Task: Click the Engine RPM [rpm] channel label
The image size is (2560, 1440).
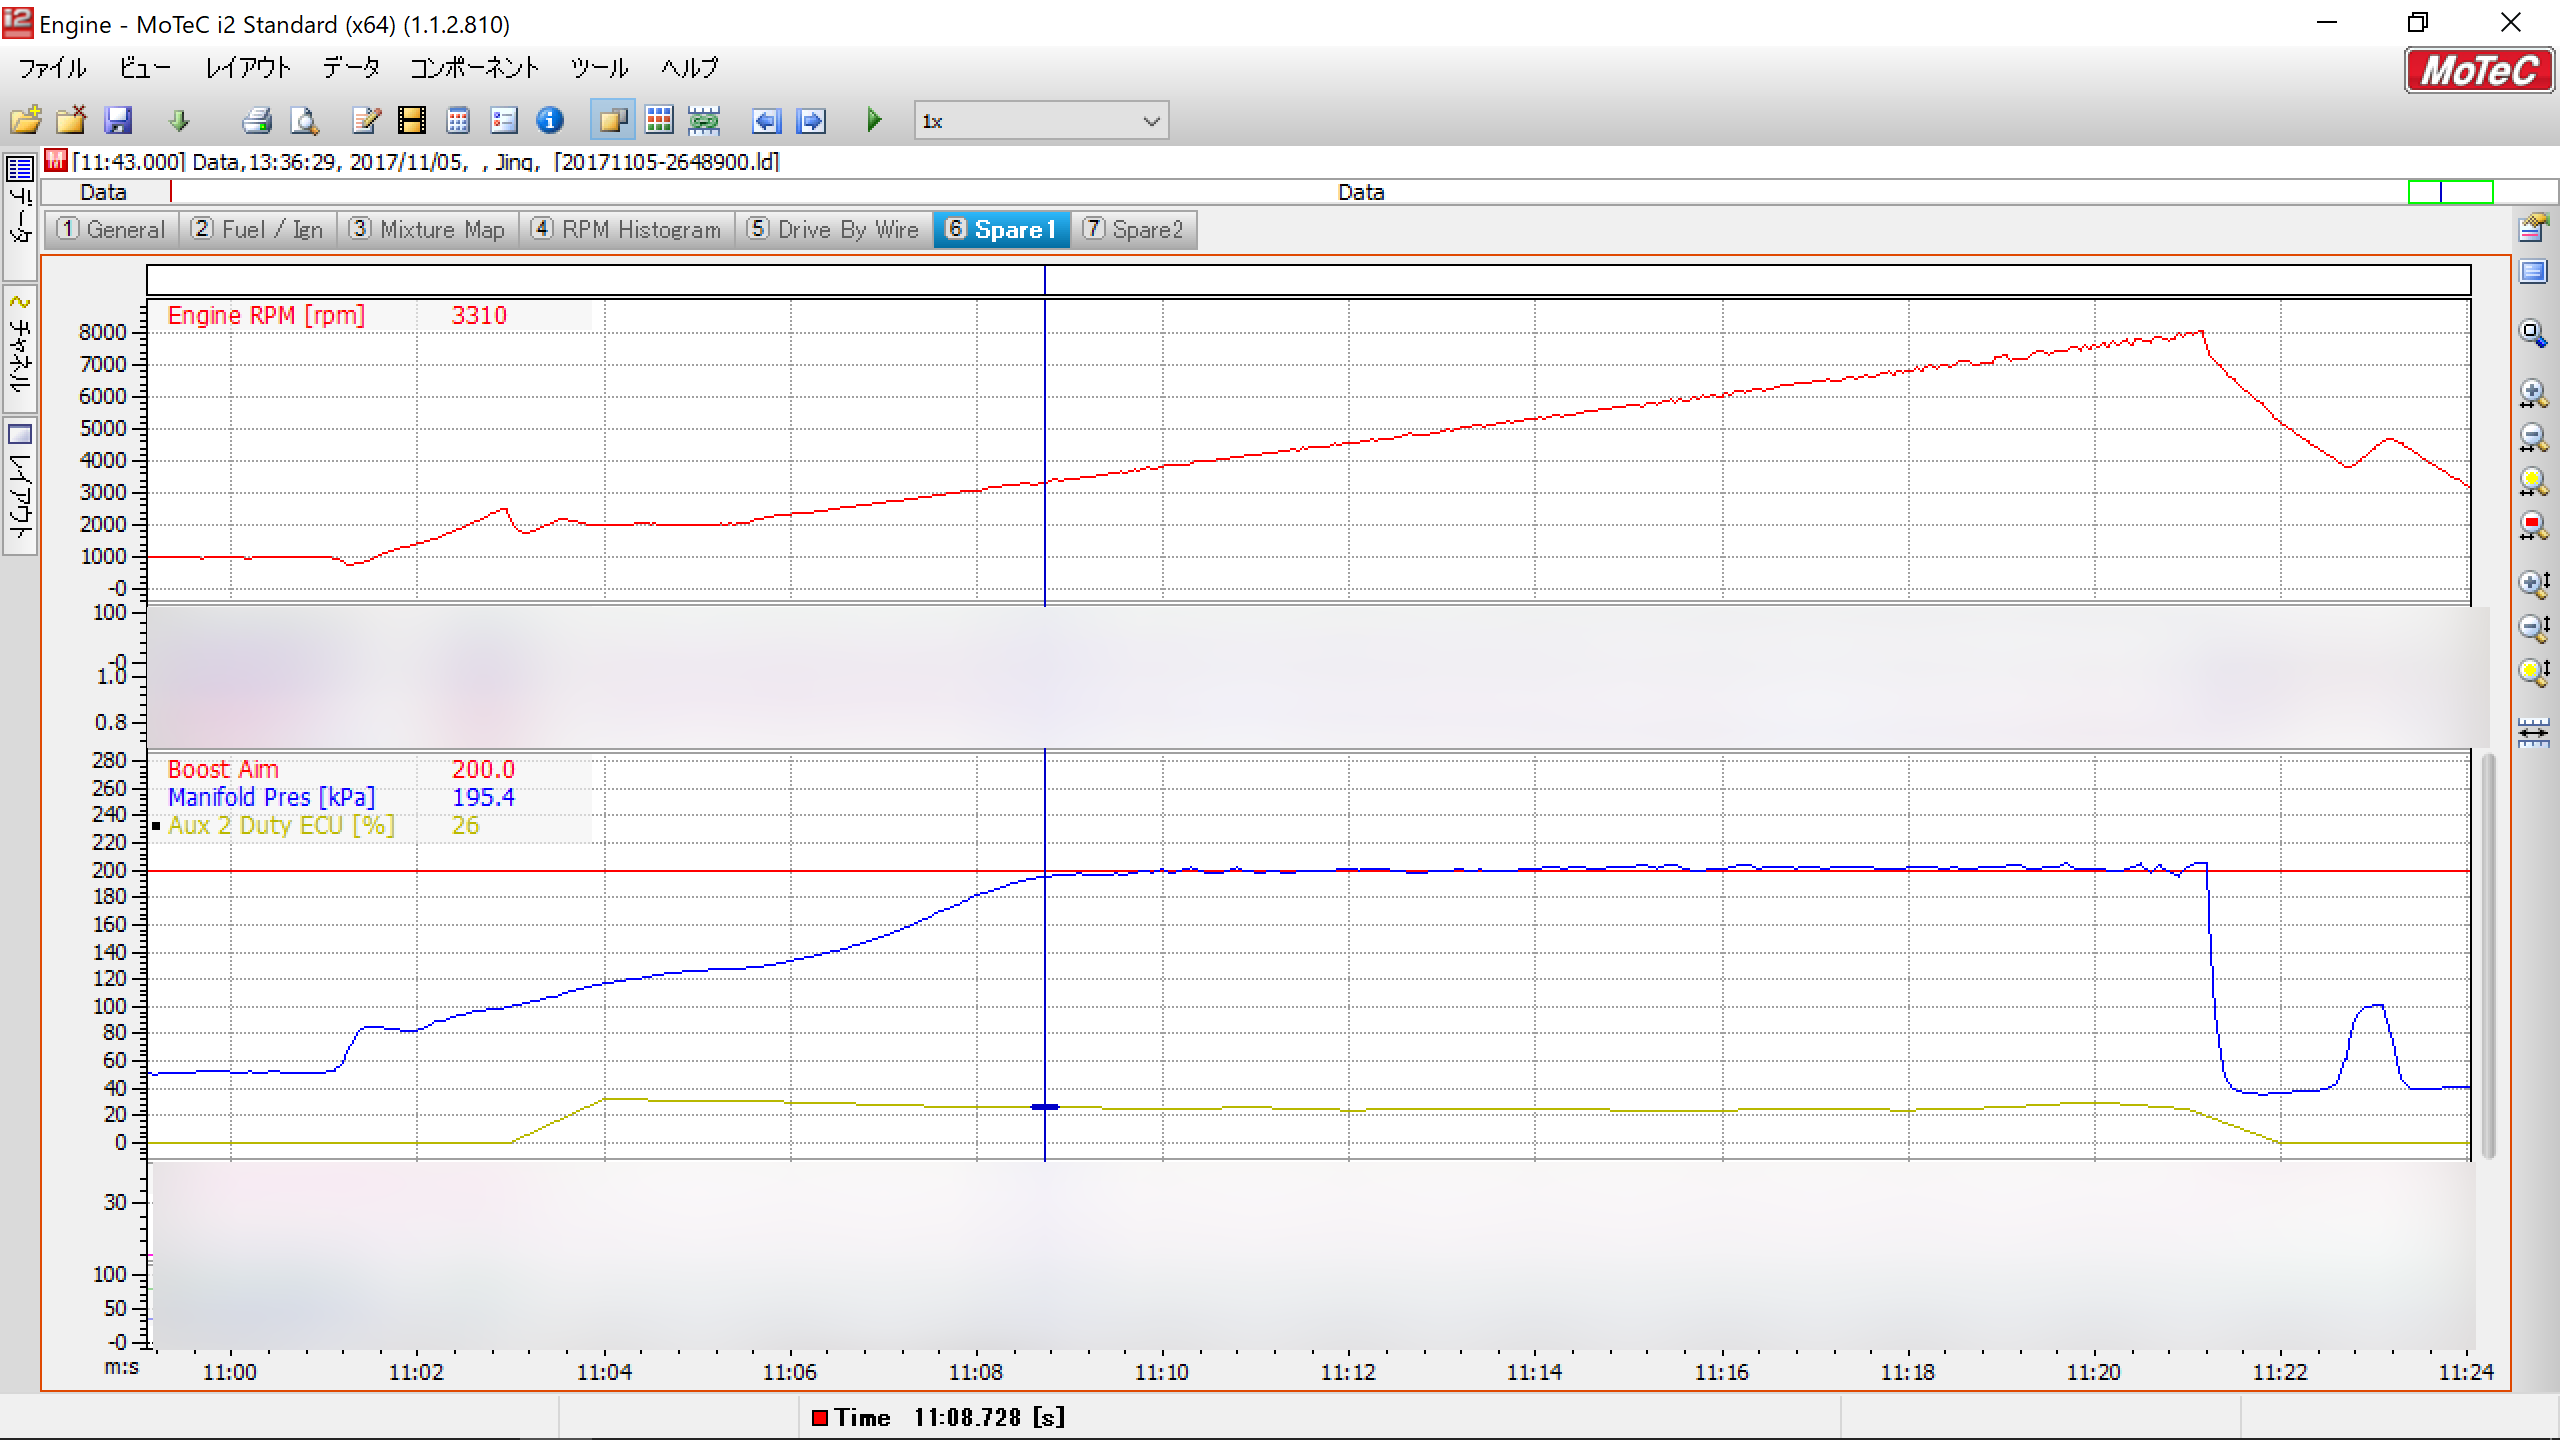Action: pyautogui.click(x=266, y=315)
